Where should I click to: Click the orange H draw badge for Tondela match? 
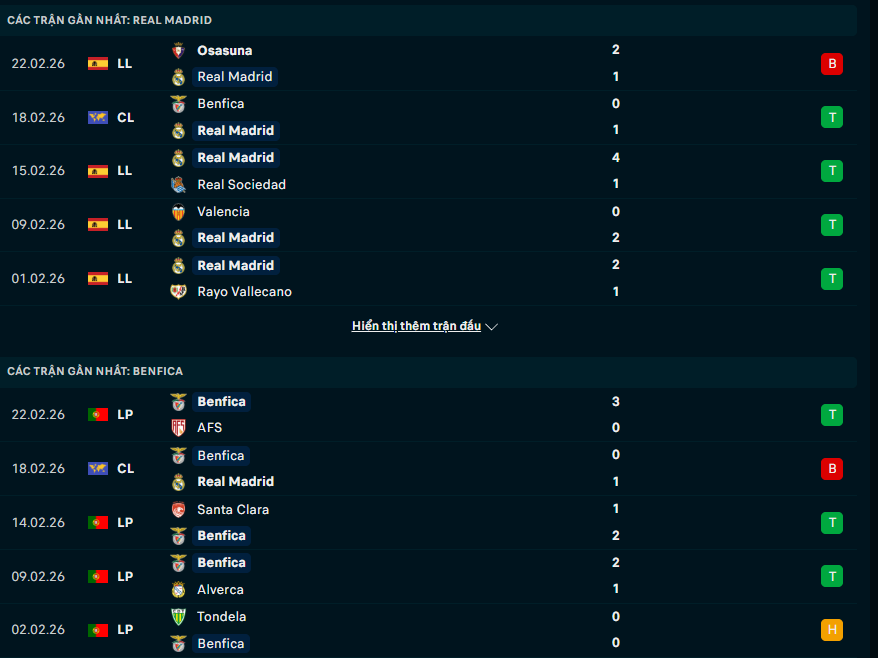pyautogui.click(x=831, y=630)
